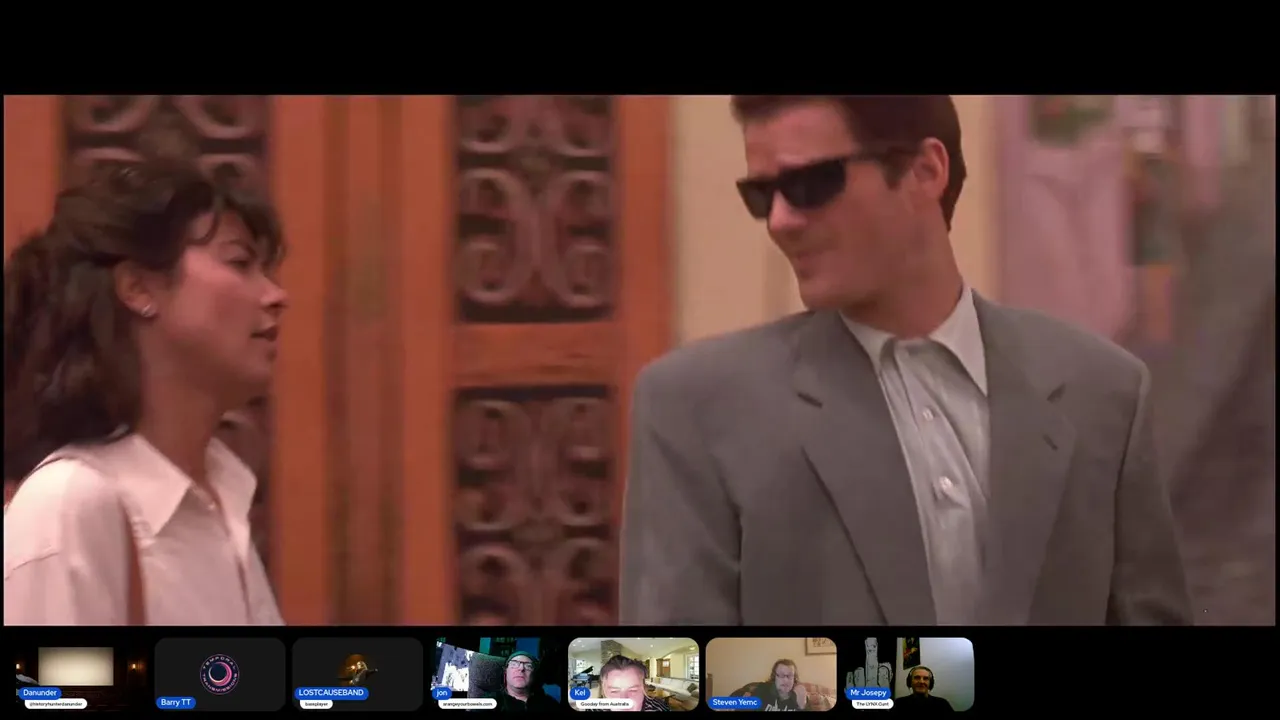Click the 'Mr Josepy' name label
The height and width of the screenshot is (720, 1280).
coord(869,692)
